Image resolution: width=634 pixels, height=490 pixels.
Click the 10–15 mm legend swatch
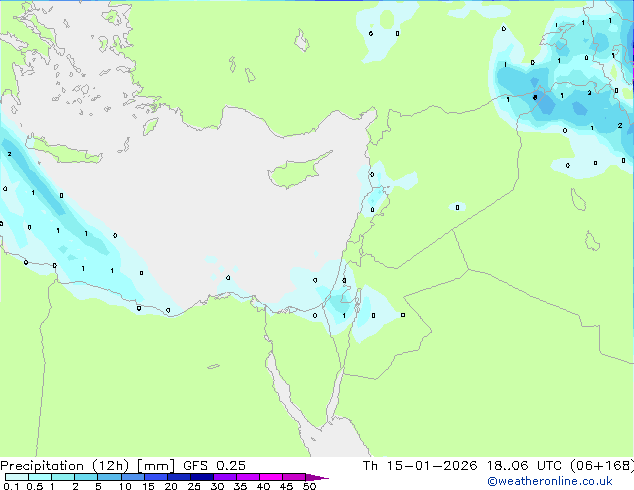point(132,477)
